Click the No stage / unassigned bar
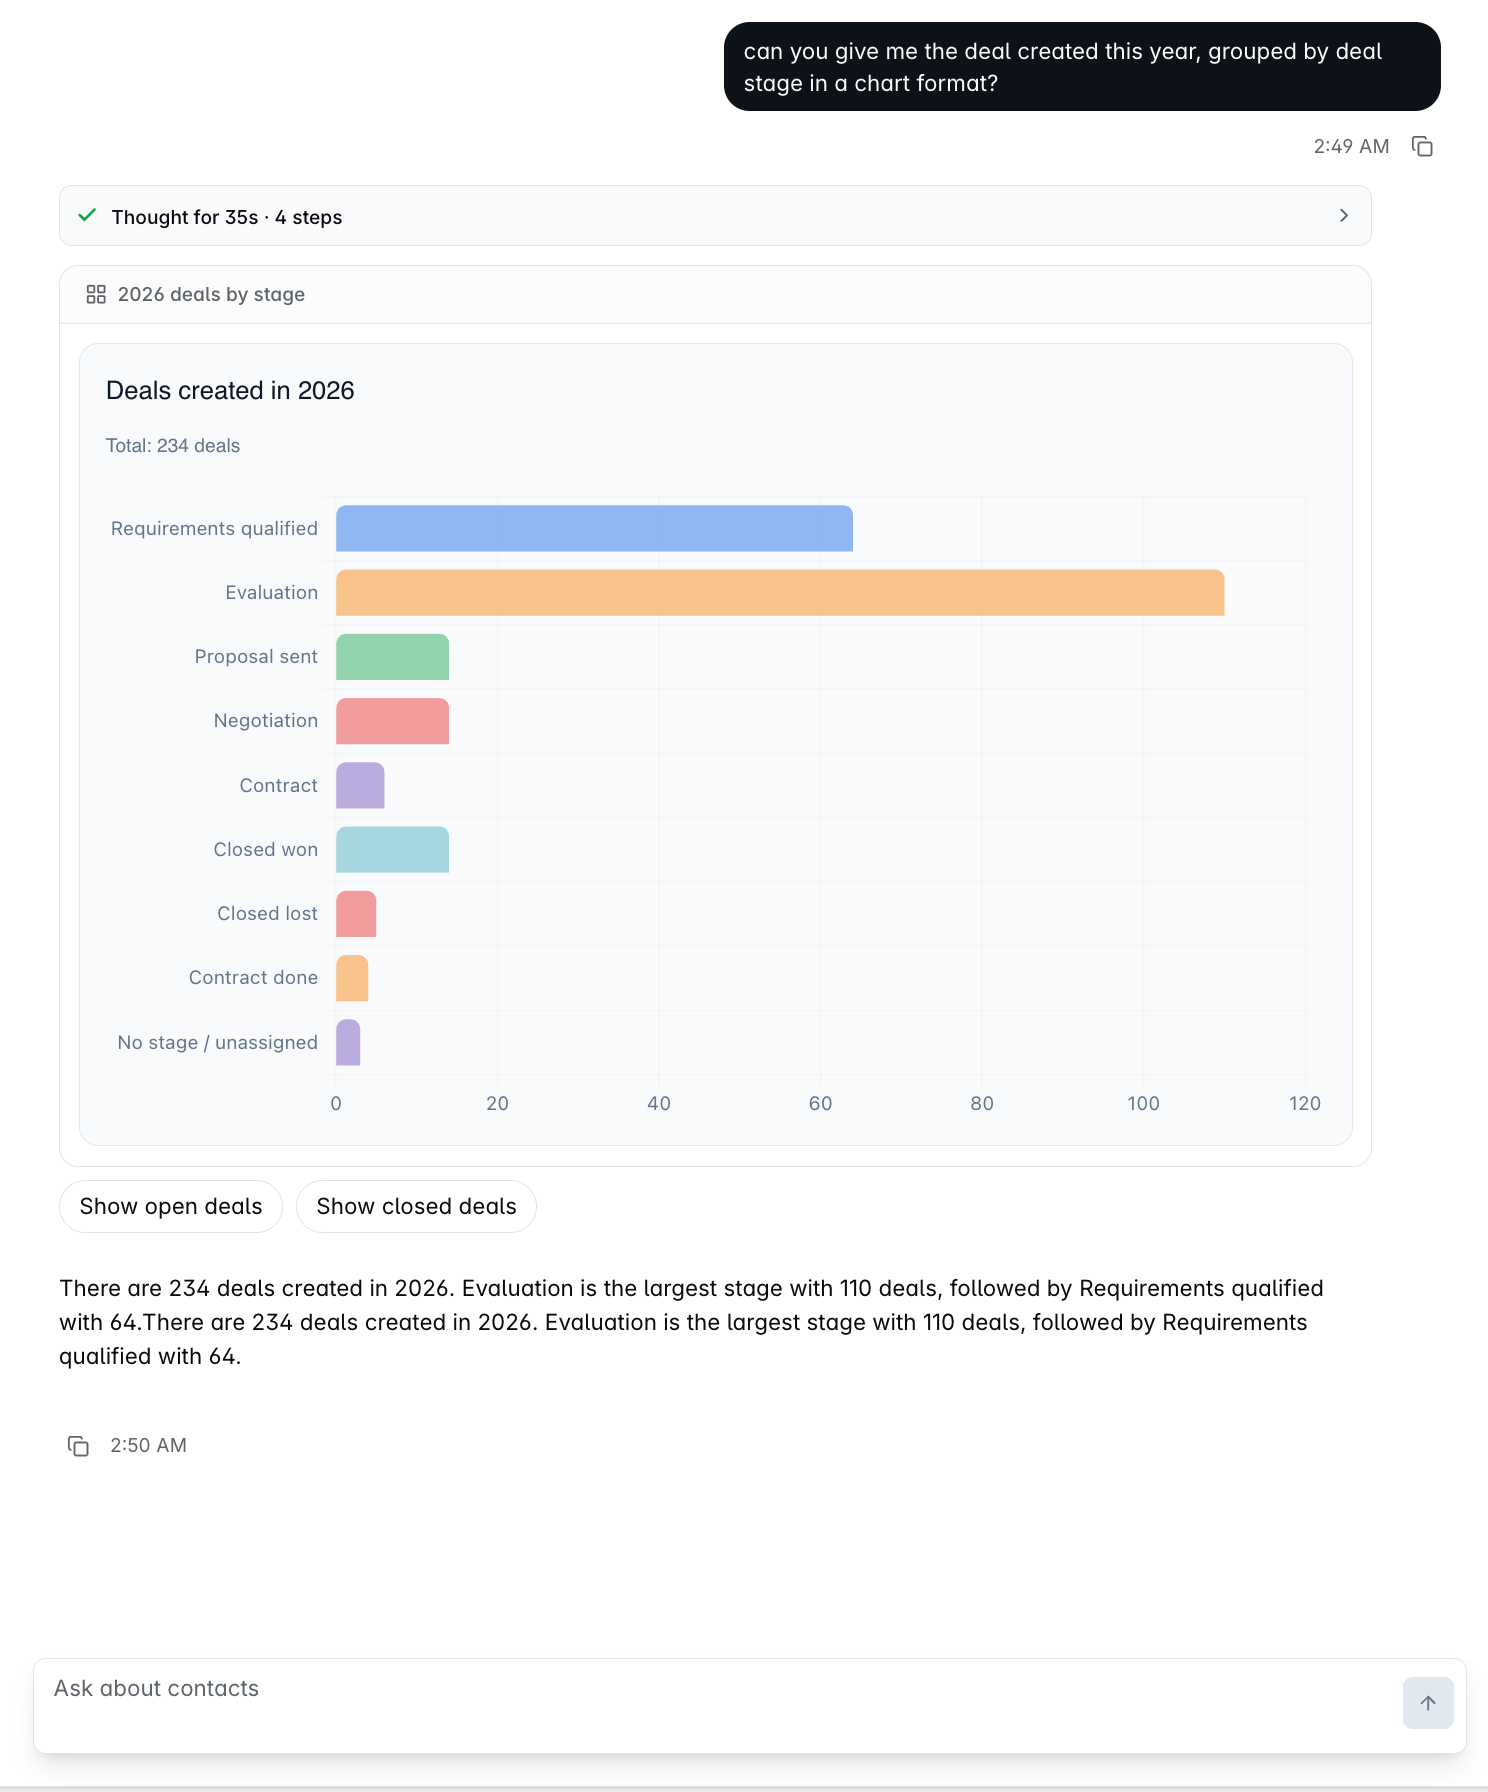 point(348,1042)
